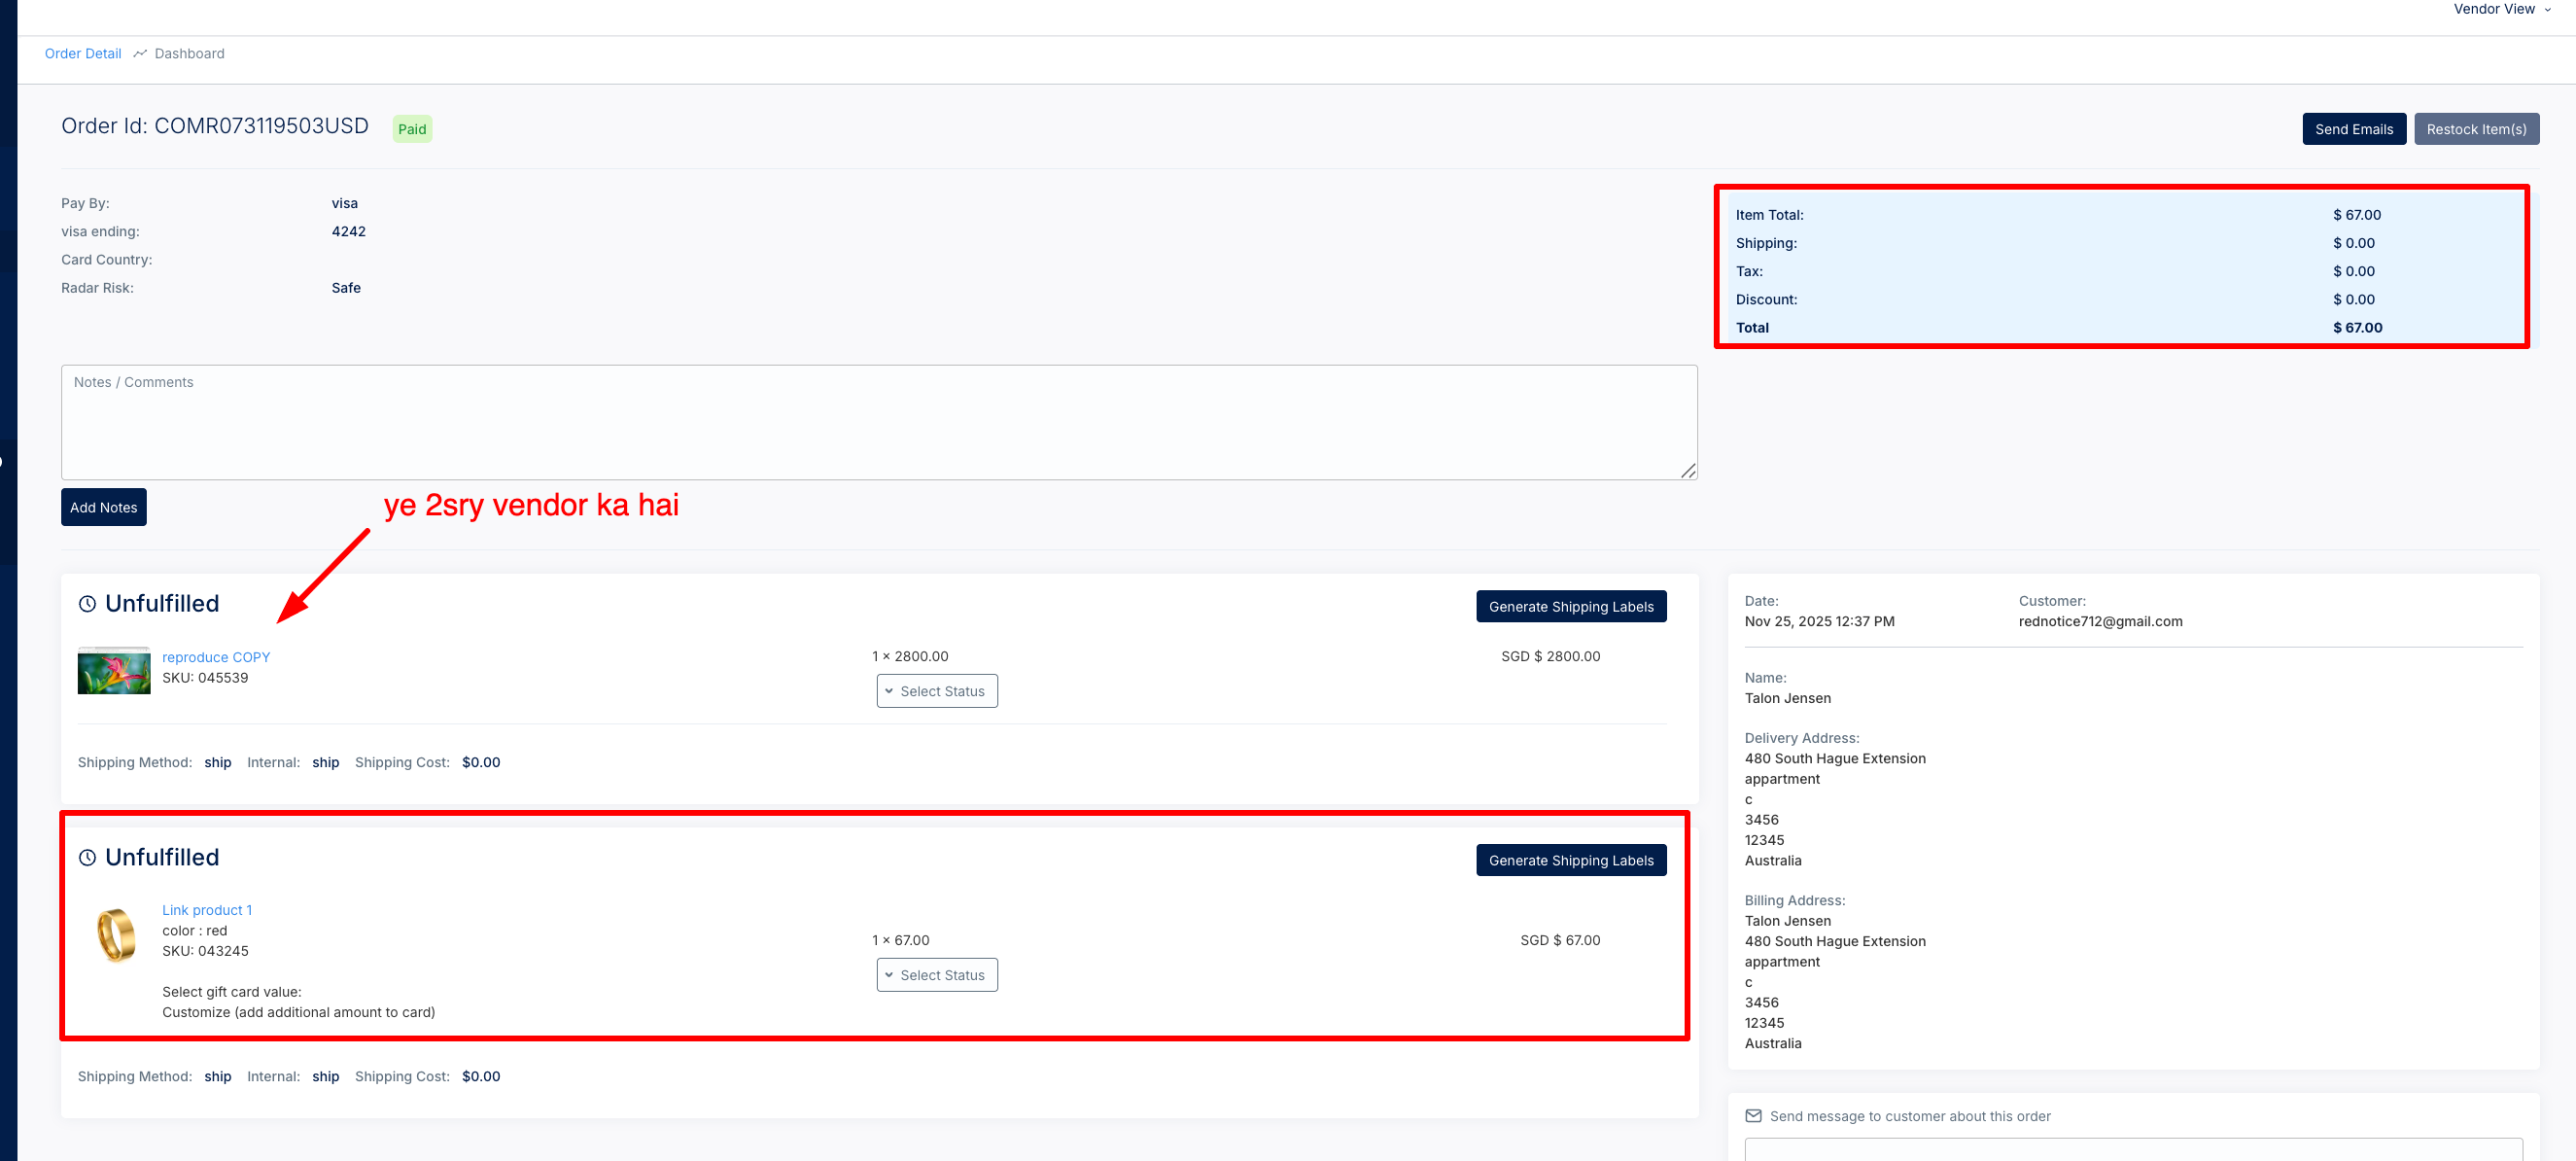The width and height of the screenshot is (2576, 1161).
Task: Click clock icon beside second Unfulfilled heading
Action: pos(88,858)
